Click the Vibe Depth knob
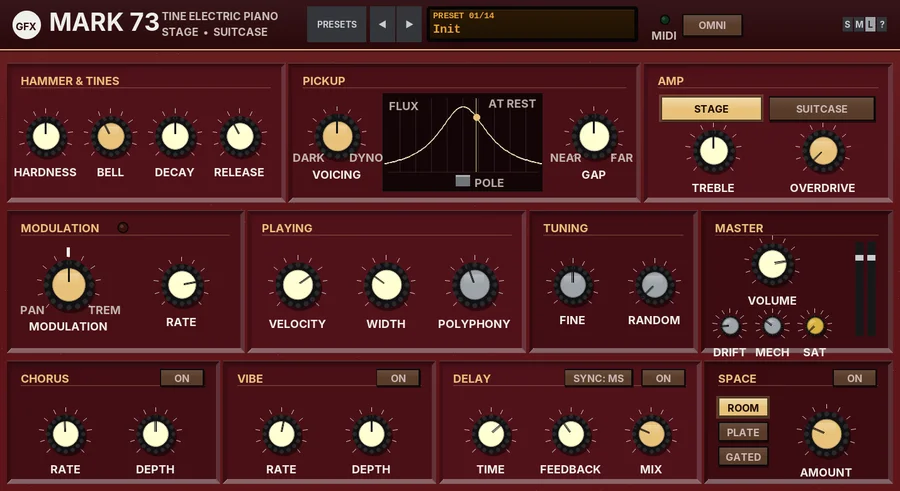900x491 pixels. click(371, 434)
